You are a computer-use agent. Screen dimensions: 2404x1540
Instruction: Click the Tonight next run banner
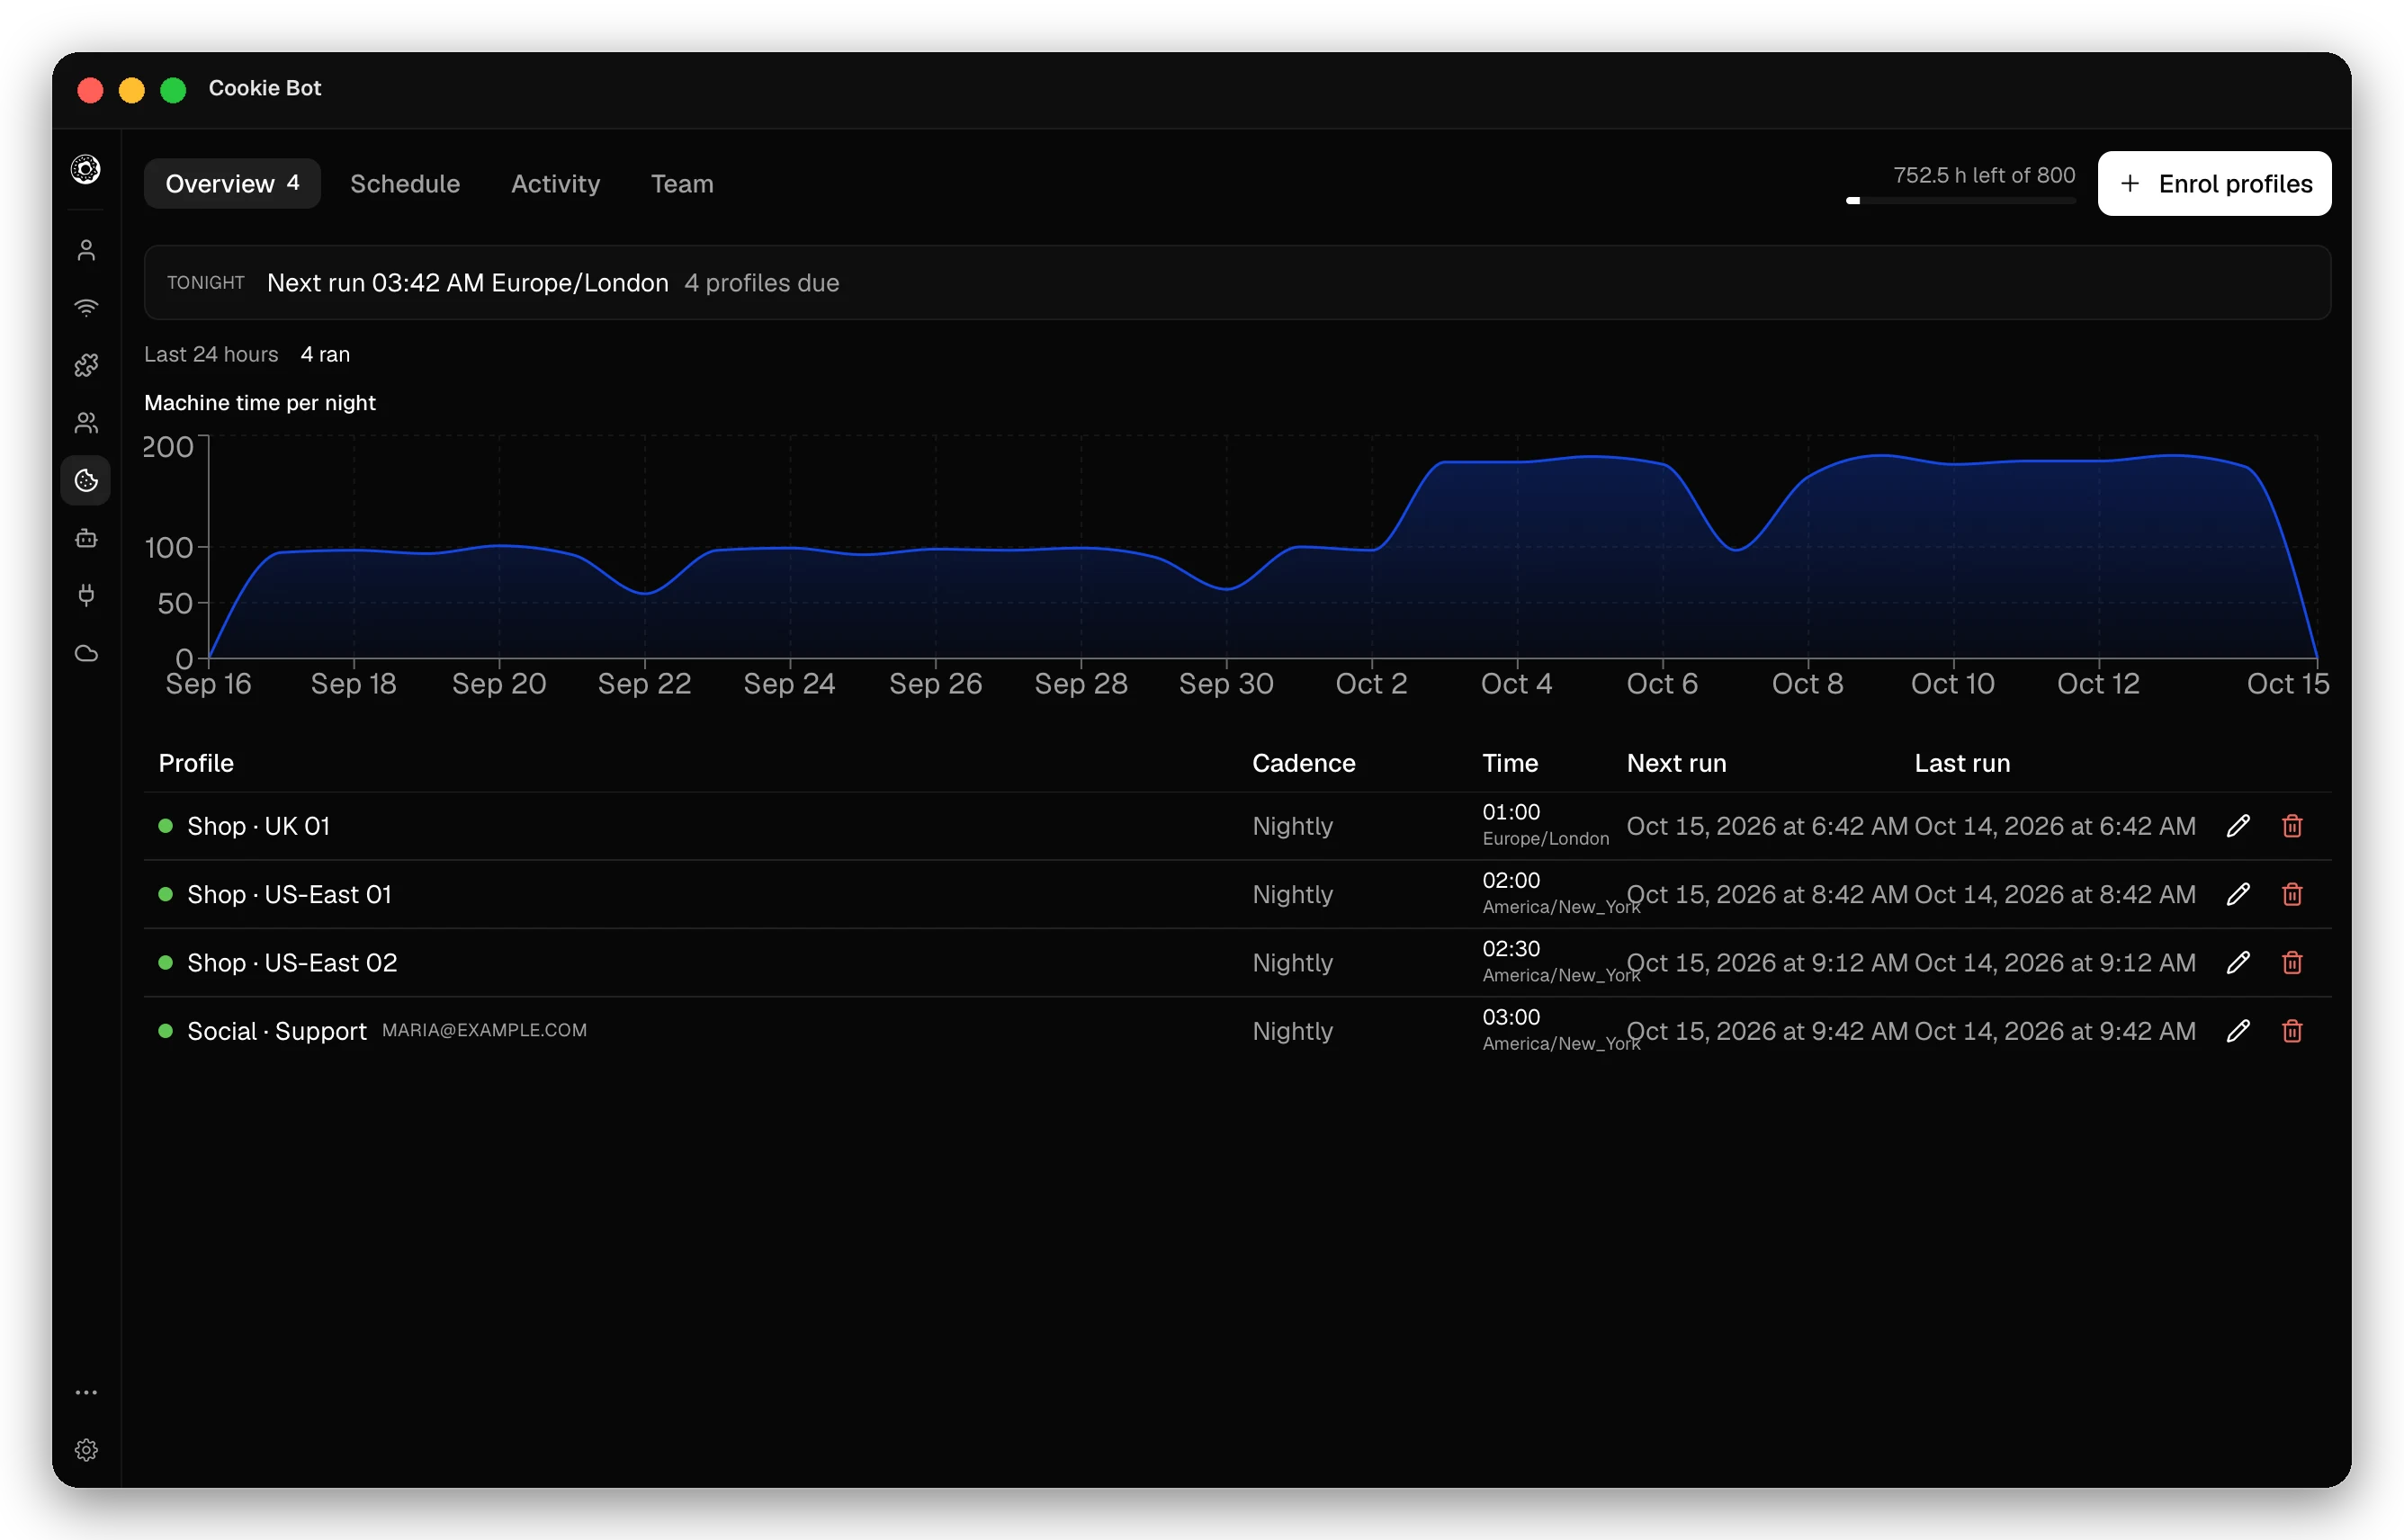point(1237,283)
